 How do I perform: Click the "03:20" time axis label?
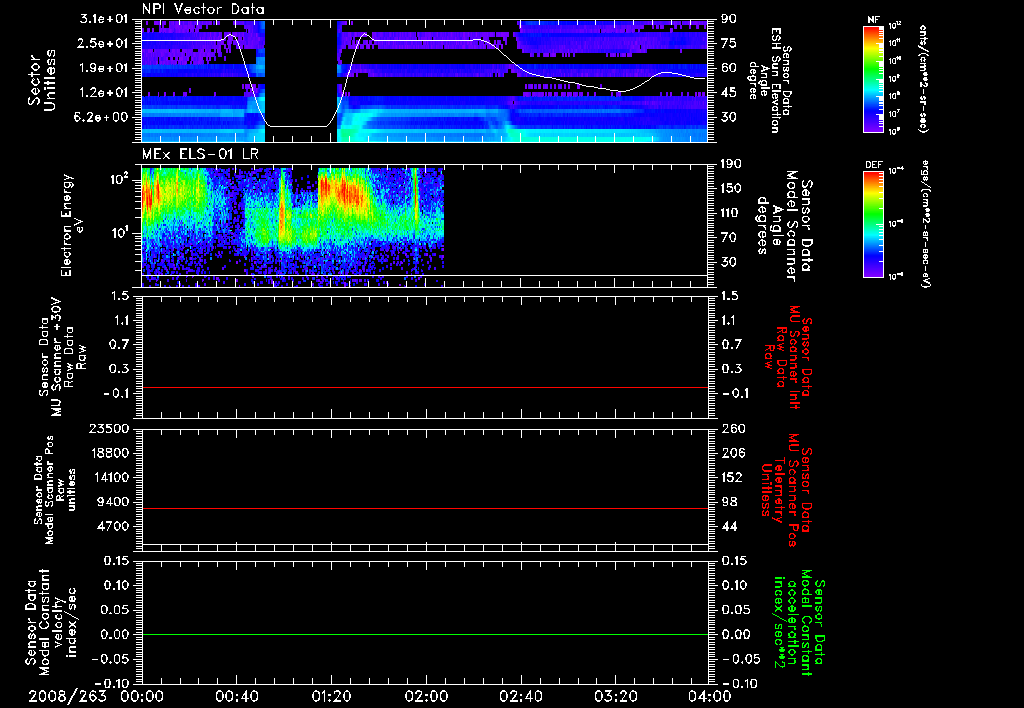(x=615, y=696)
